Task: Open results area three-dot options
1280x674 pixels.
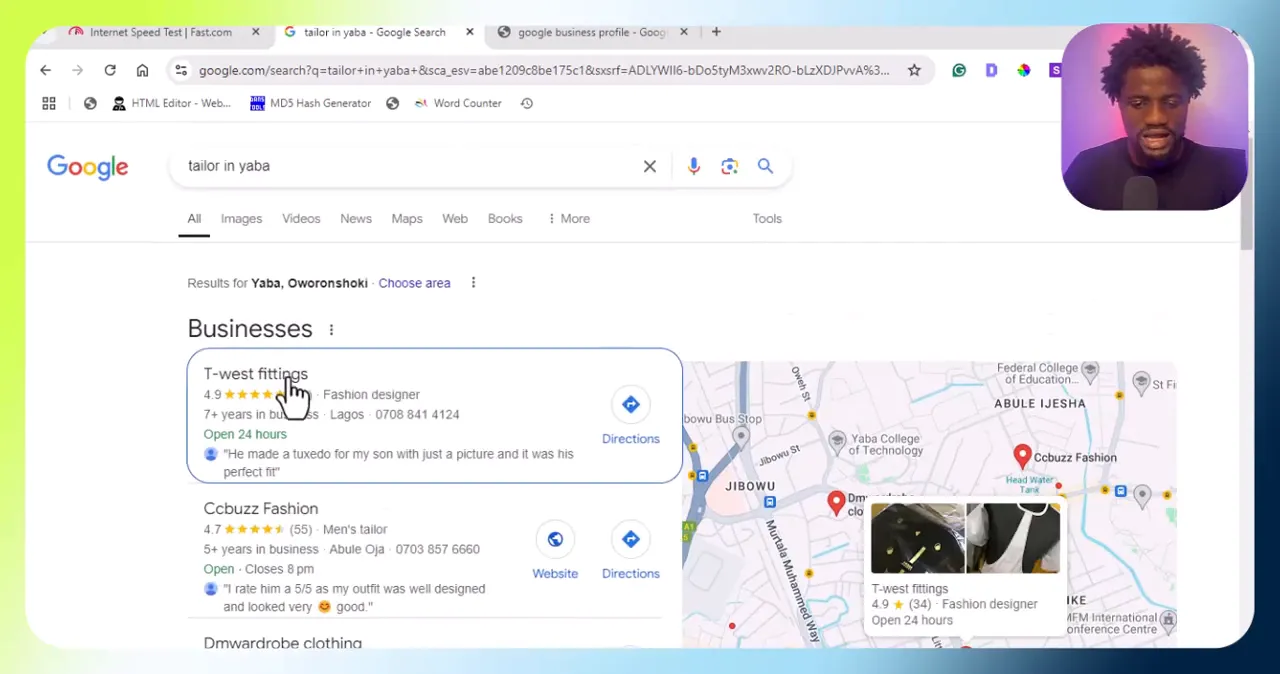Action: (x=473, y=283)
